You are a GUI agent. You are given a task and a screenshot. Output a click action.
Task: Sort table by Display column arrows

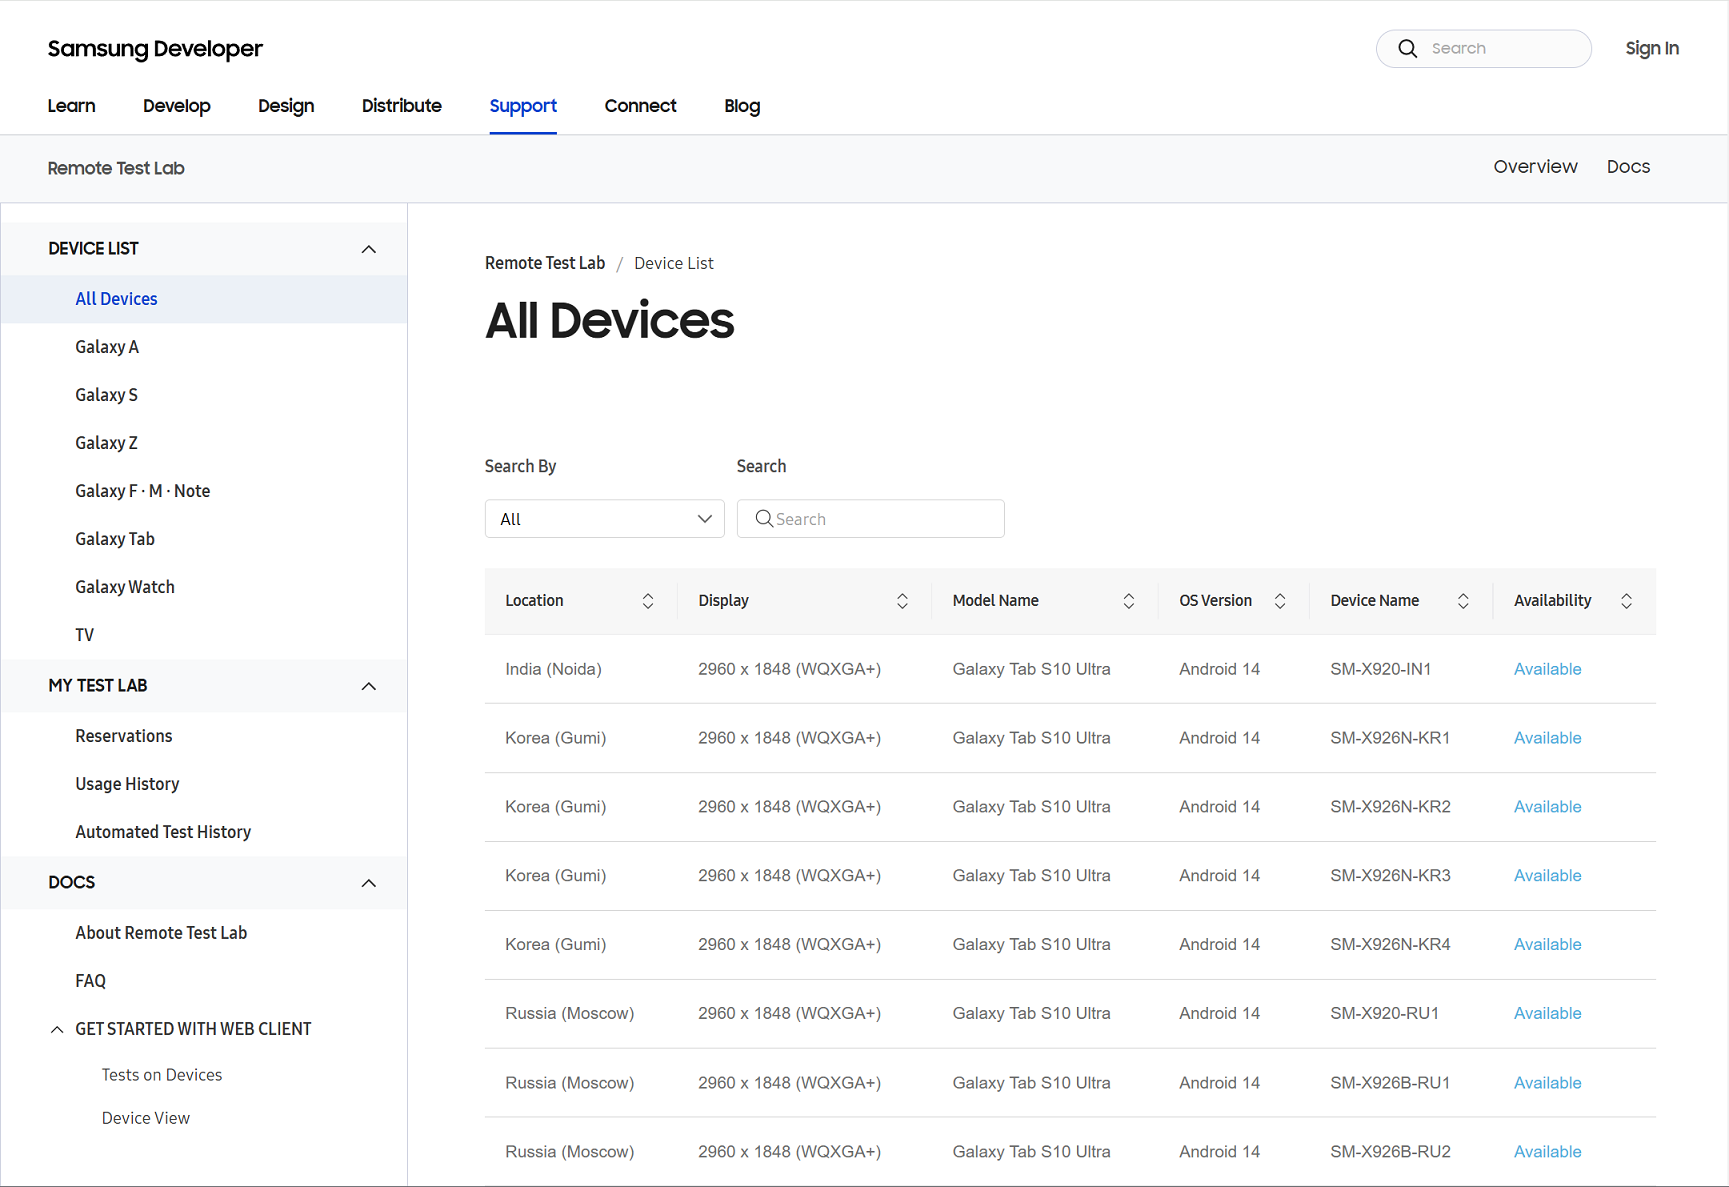(902, 601)
